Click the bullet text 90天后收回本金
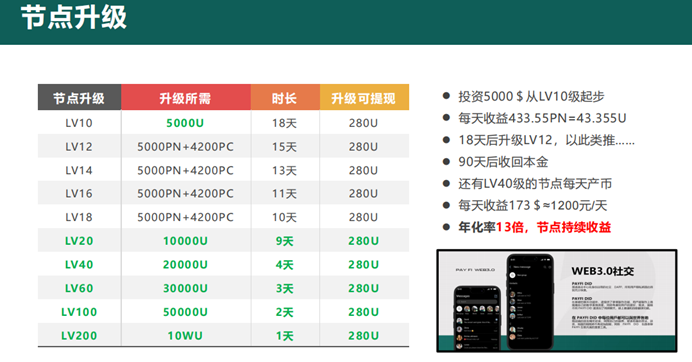Screen dimensions: 692x362 [x=503, y=162]
